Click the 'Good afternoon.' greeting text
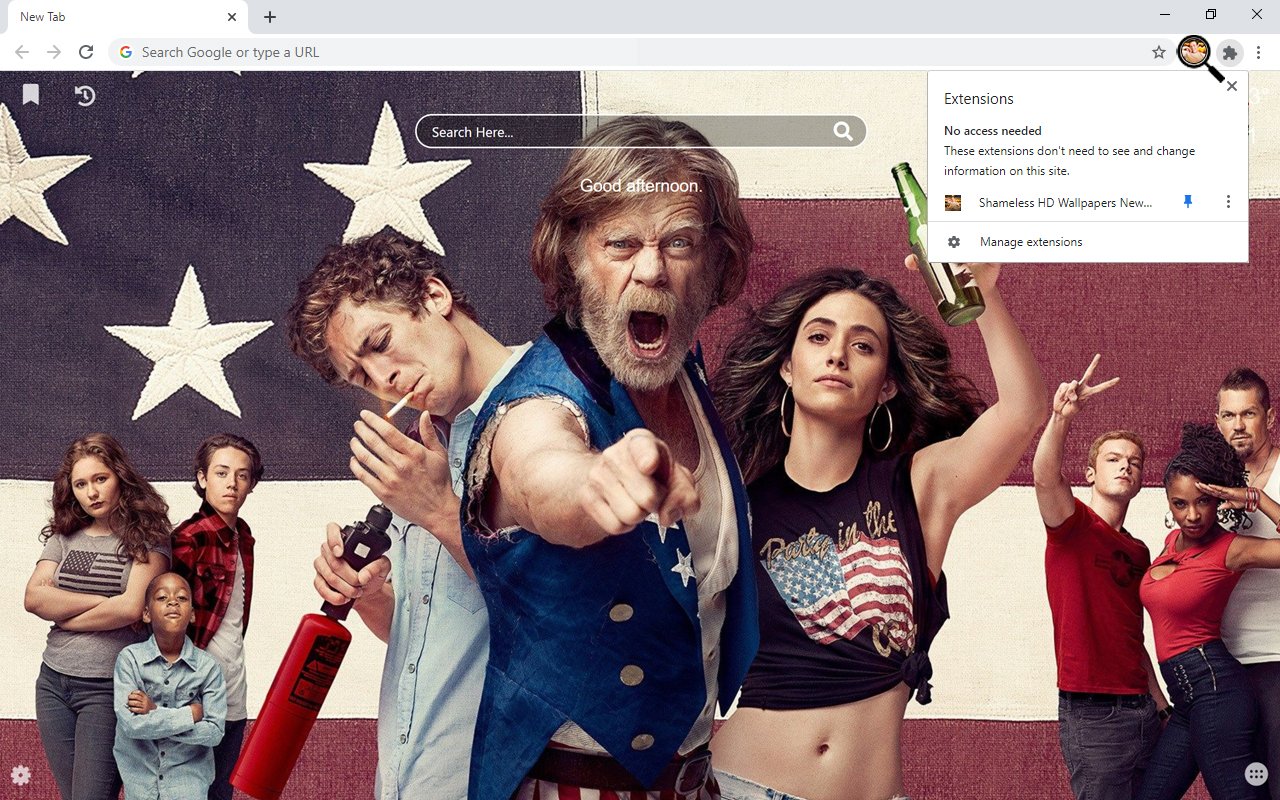 click(x=641, y=186)
